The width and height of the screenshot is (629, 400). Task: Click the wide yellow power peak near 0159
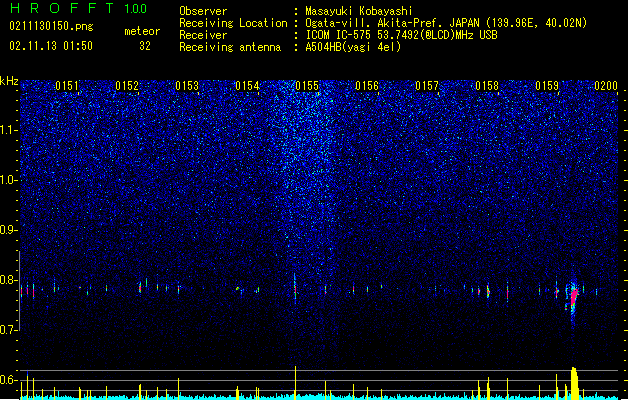click(574, 383)
